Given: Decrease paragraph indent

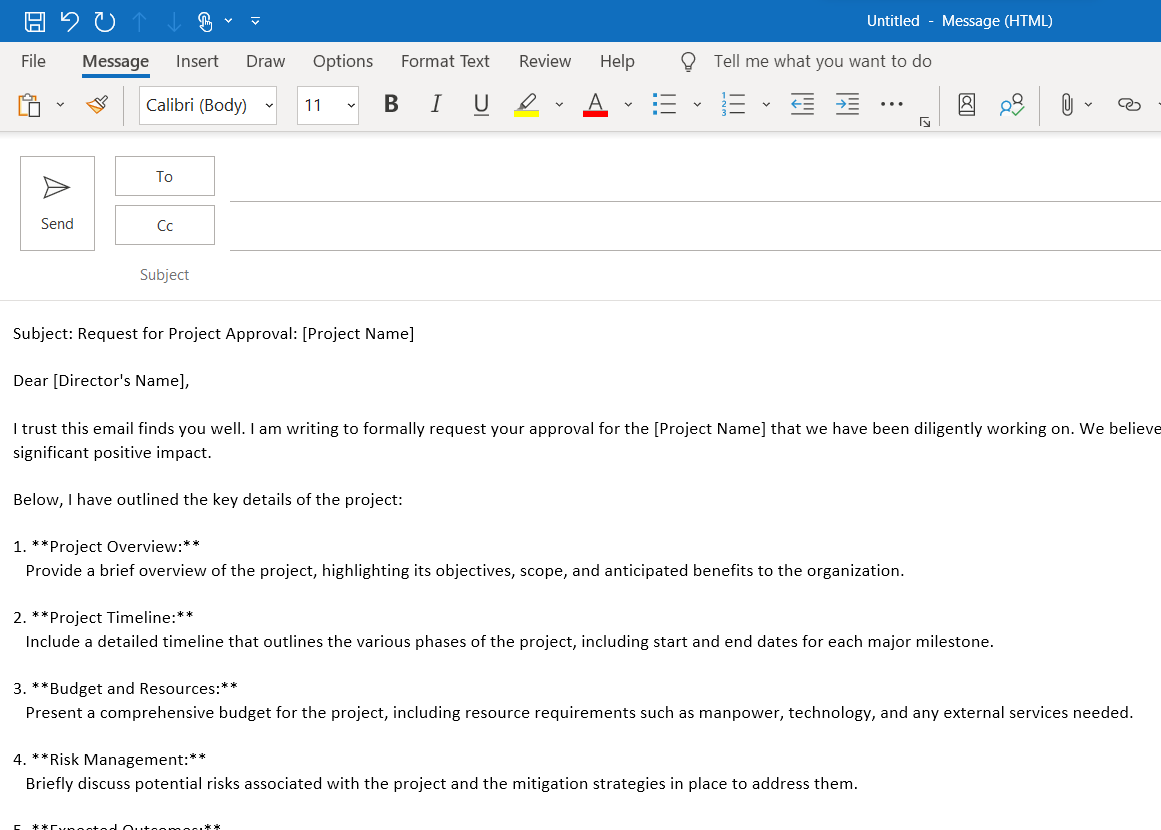Looking at the screenshot, I should pos(803,104).
